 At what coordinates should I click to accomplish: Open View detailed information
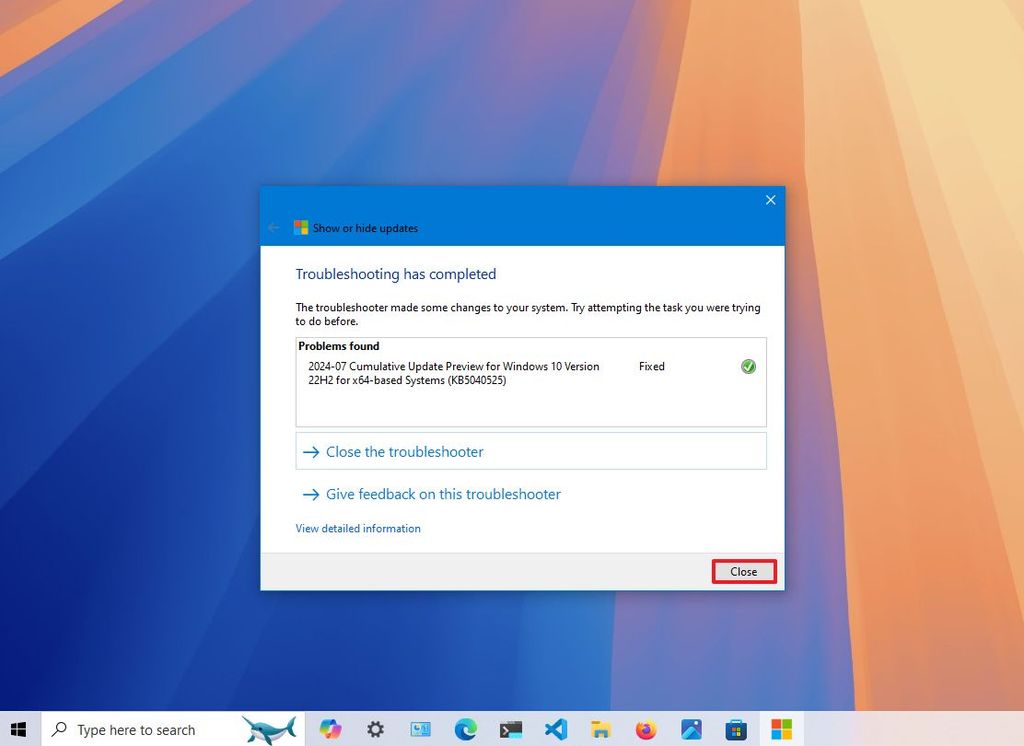357,528
